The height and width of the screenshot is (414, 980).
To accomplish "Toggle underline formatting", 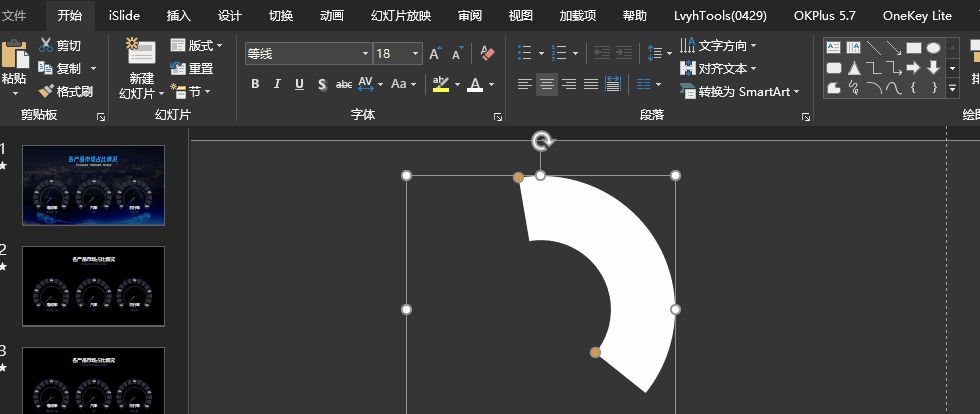I will tap(299, 84).
